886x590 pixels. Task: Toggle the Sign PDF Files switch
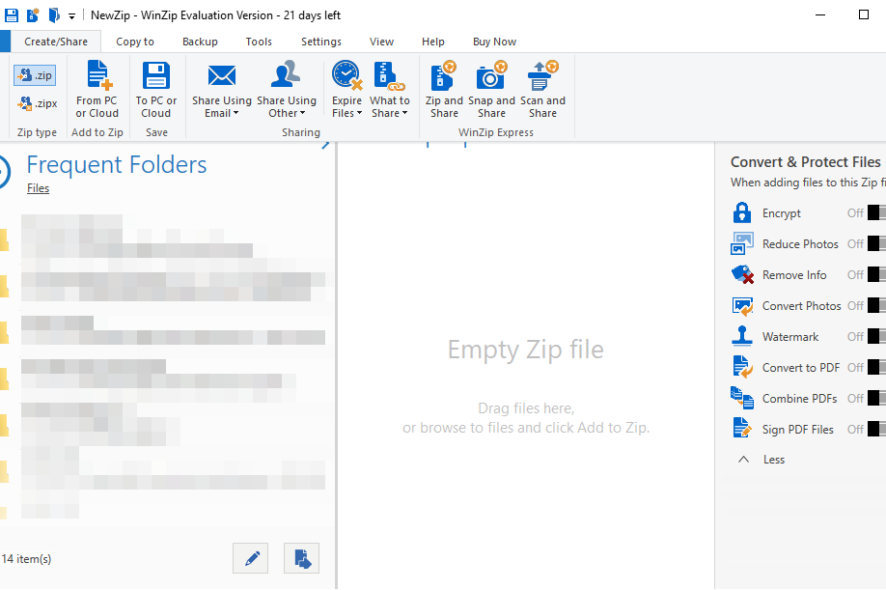(877, 429)
